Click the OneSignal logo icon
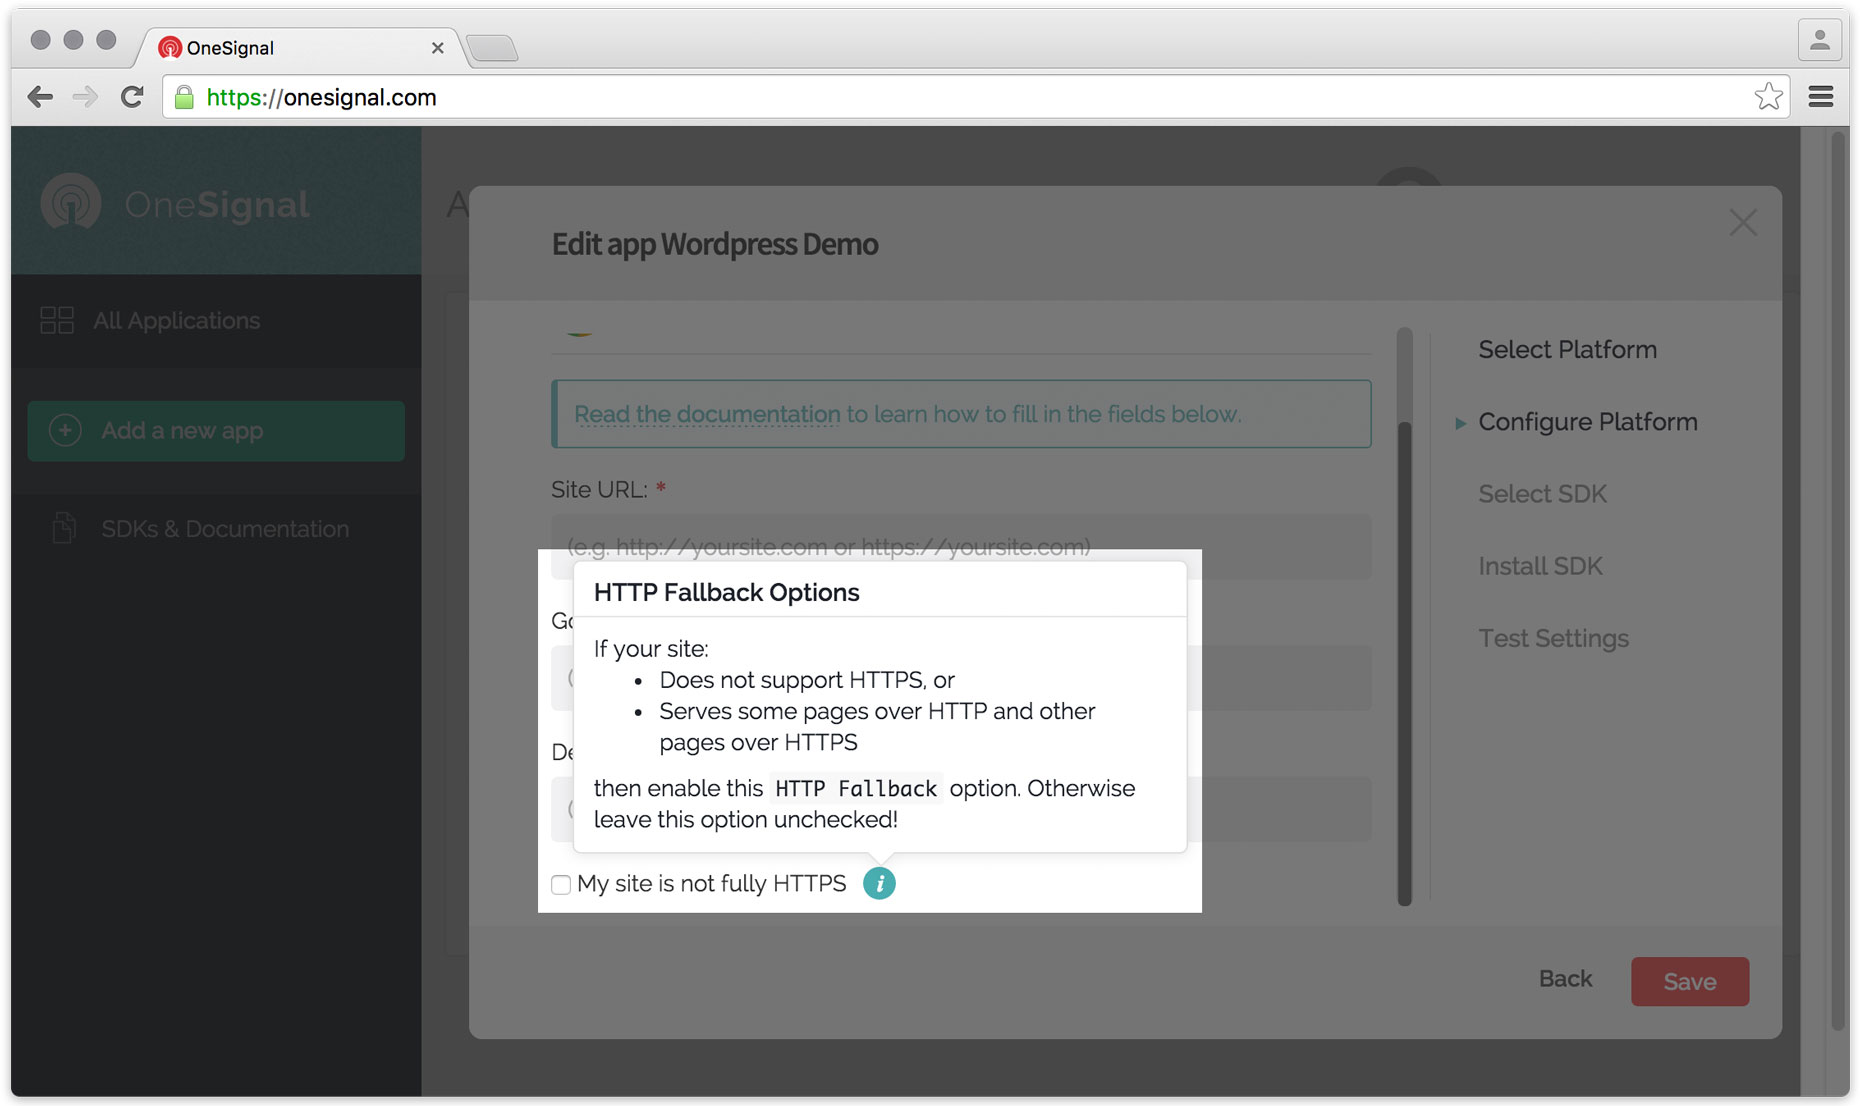1860x1106 pixels. 71,203
